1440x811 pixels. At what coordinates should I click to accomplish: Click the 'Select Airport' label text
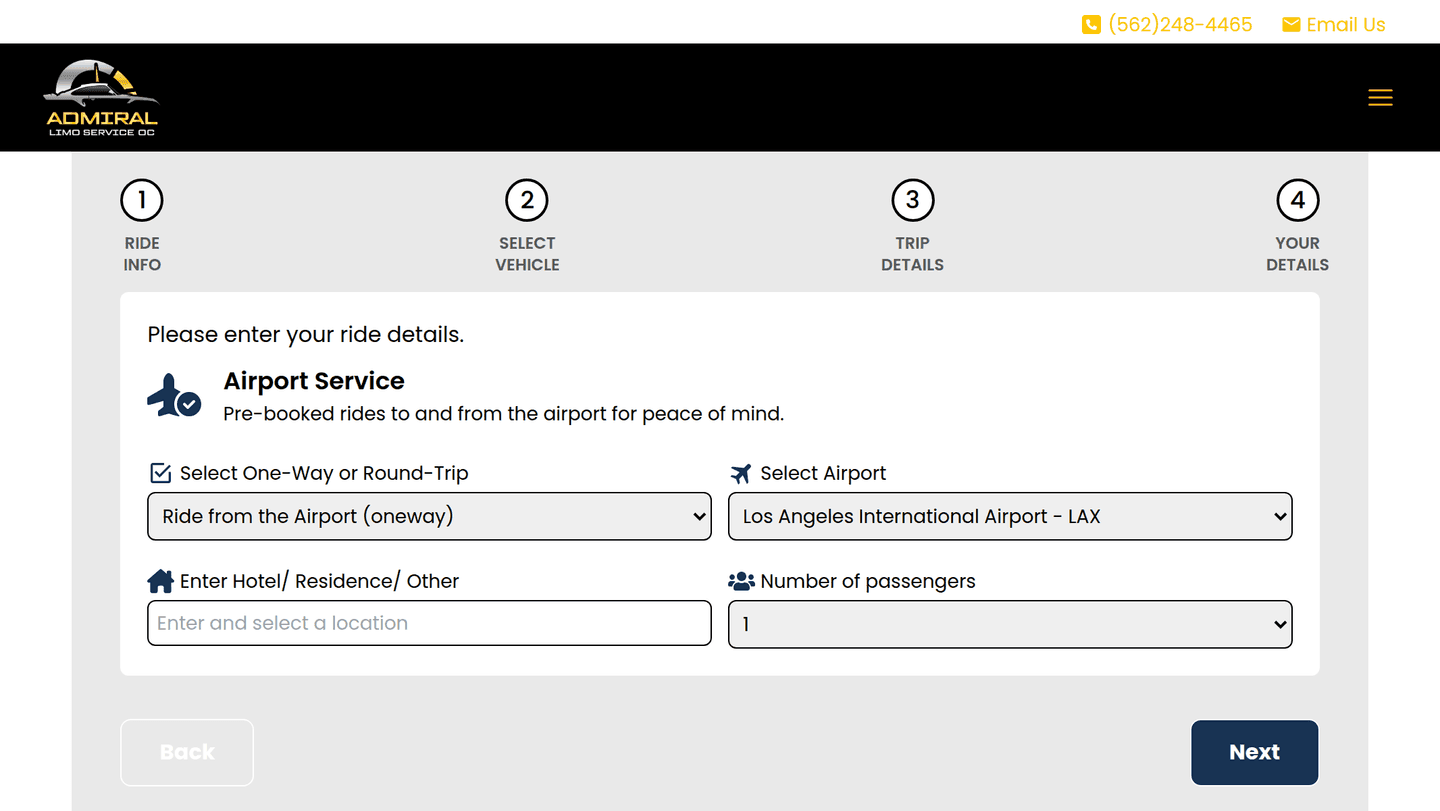click(823, 473)
